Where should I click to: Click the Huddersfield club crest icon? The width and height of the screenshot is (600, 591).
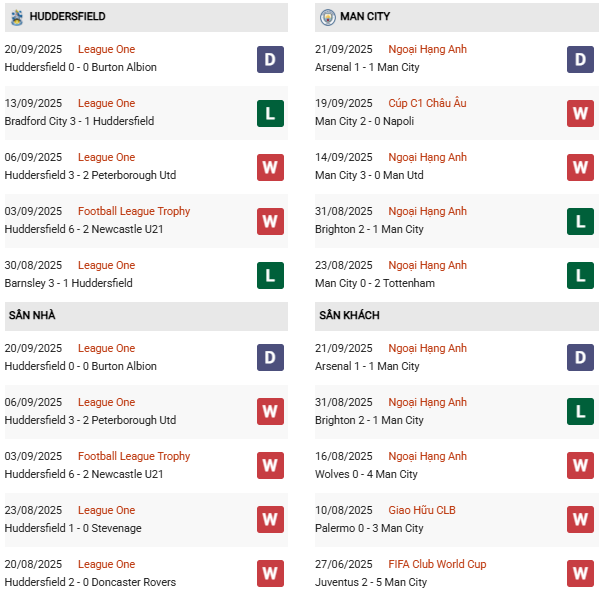click(x=17, y=17)
